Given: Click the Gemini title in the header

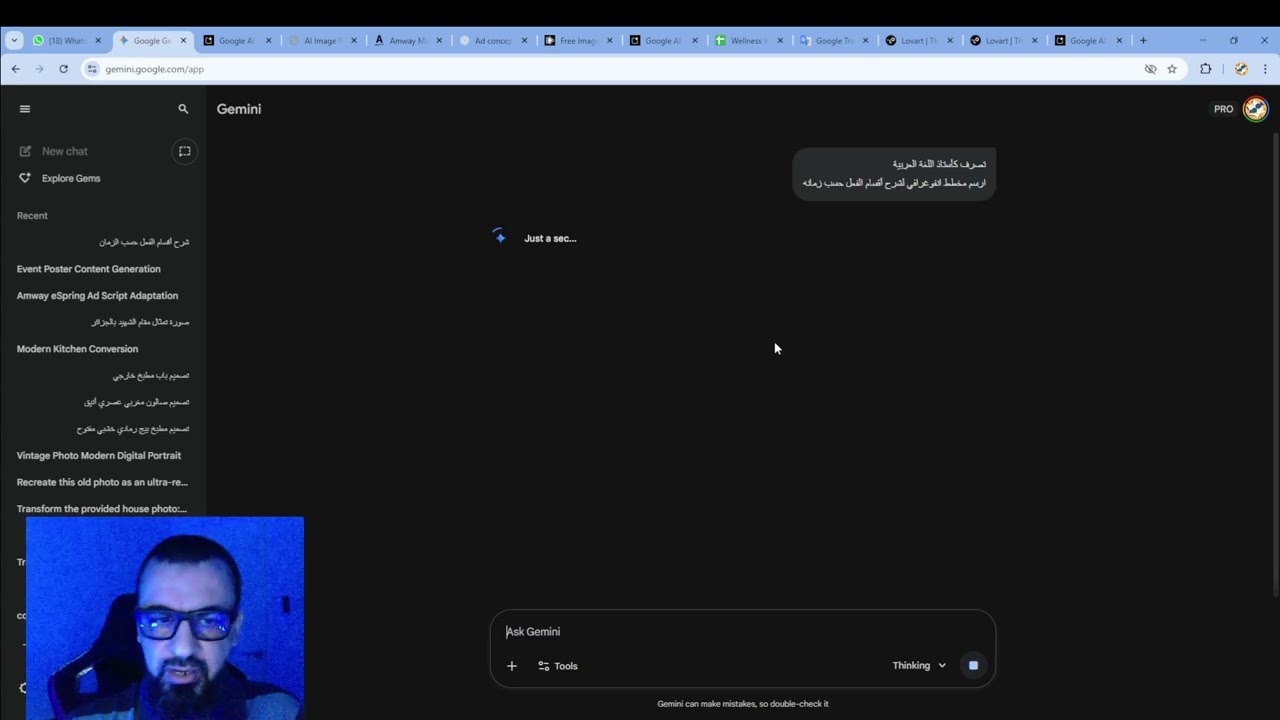Looking at the screenshot, I should (x=239, y=109).
